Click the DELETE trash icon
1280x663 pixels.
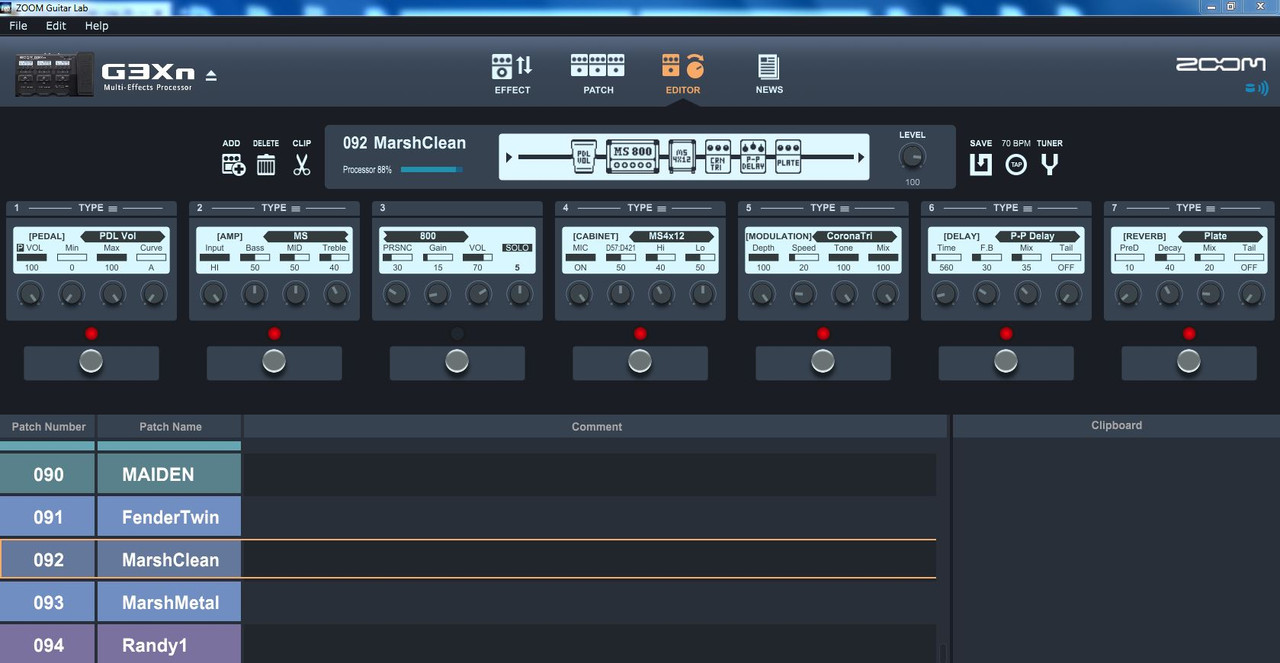266,164
